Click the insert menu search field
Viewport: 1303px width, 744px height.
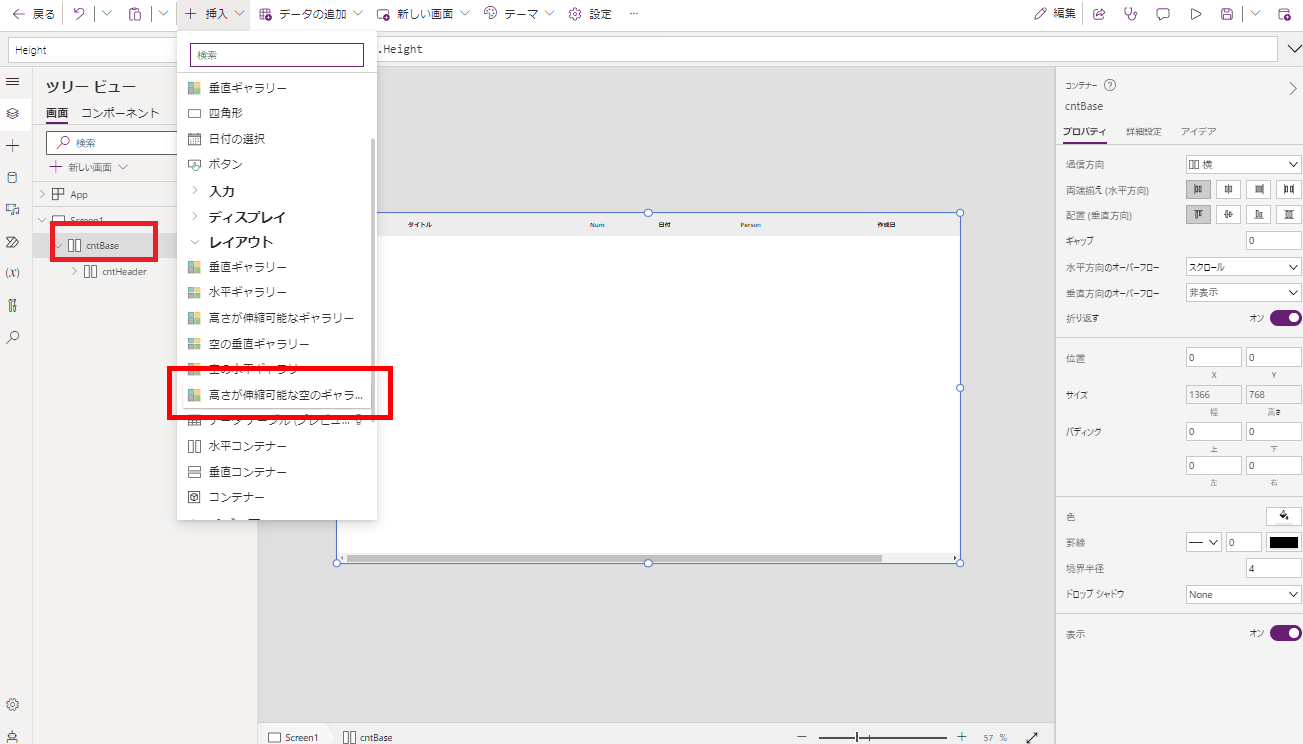coord(277,55)
